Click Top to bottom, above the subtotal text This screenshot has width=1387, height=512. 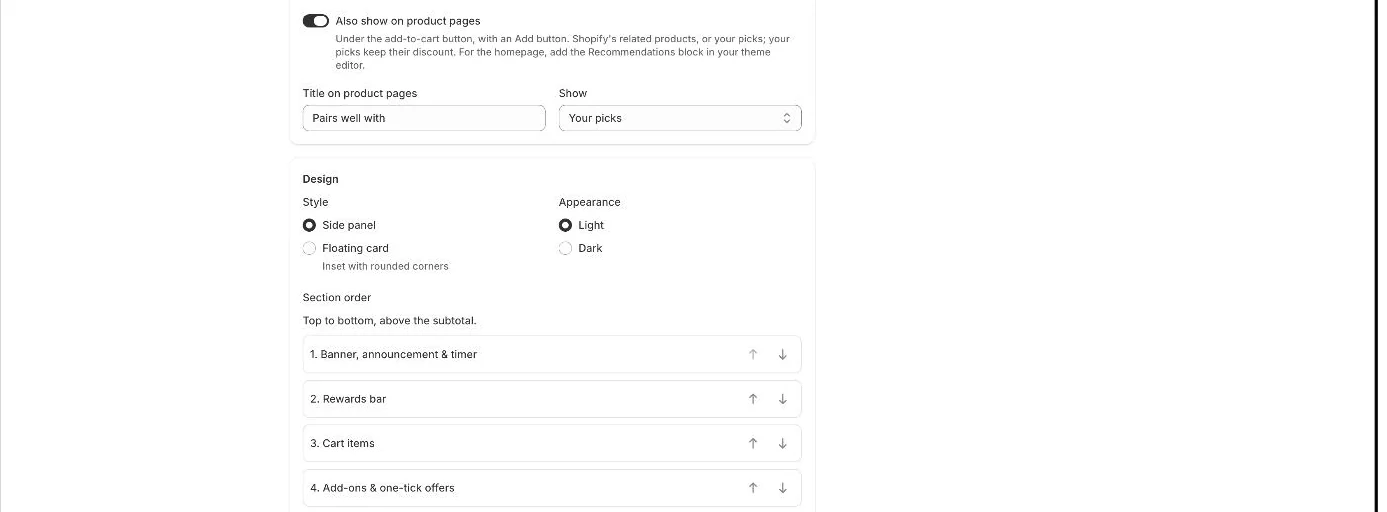coord(390,321)
